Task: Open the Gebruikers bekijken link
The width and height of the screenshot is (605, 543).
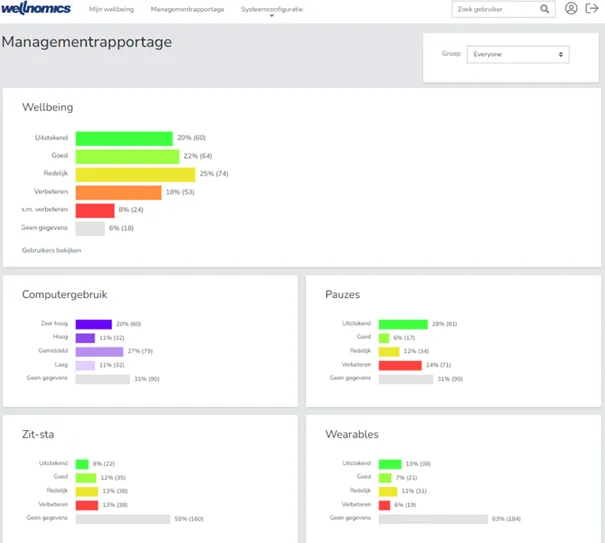Action: coord(51,250)
